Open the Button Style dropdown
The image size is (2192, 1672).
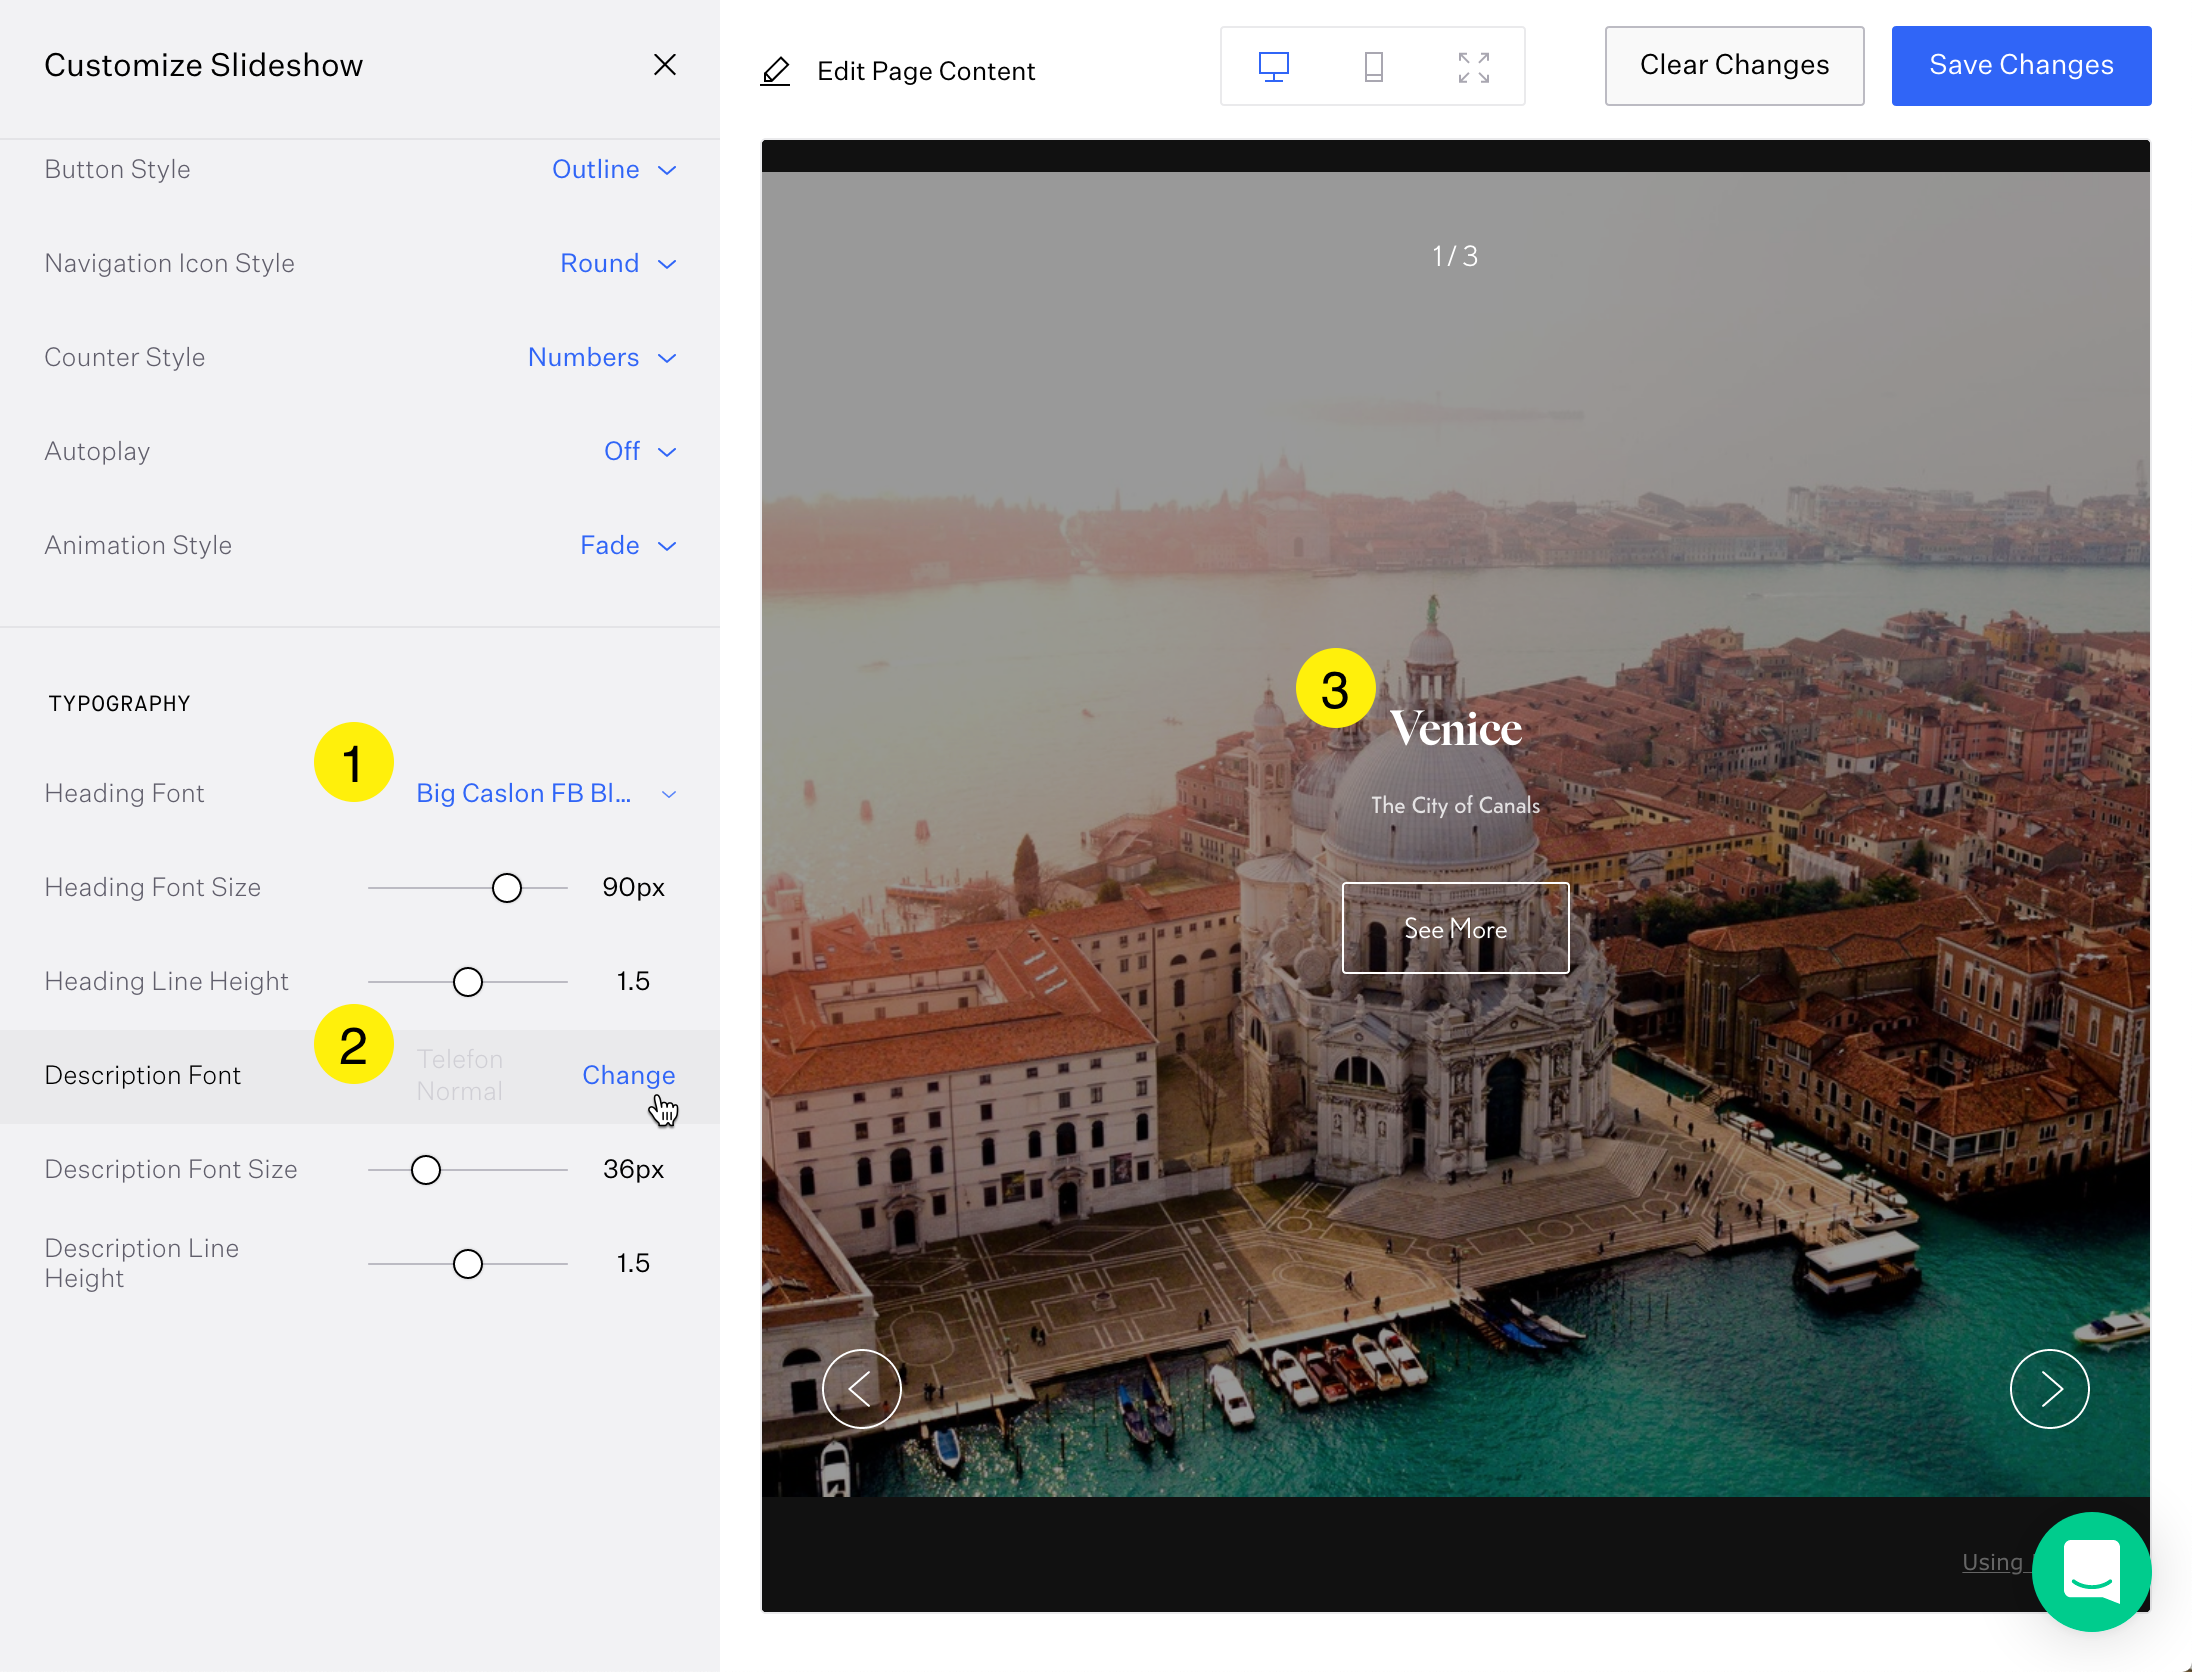pyautogui.click(x=614, y=170)
